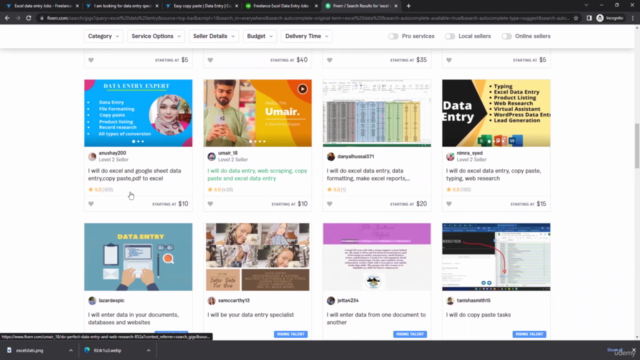This screenshot has width=640, height=360.
Task: Open anushay200 seller avatar
Action: click(x=92, y=156)
